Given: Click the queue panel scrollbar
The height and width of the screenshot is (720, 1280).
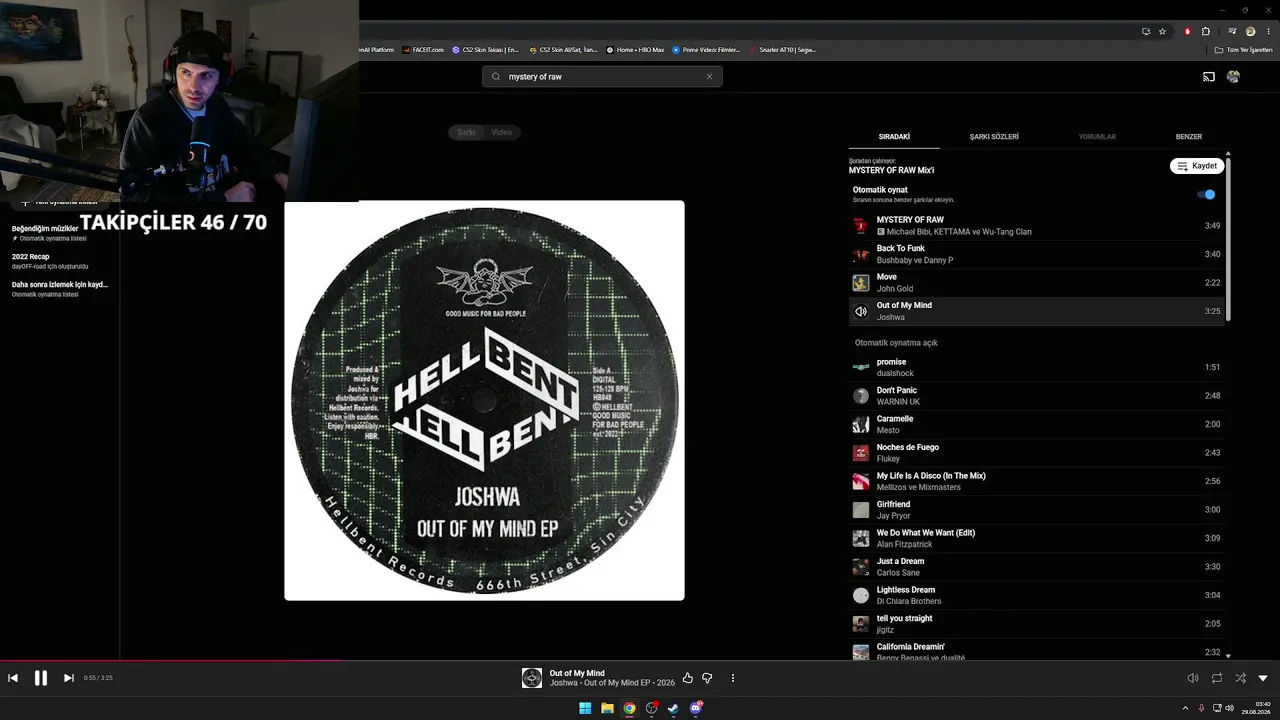Looking at the screenshot, I should tap(1228, 238).
